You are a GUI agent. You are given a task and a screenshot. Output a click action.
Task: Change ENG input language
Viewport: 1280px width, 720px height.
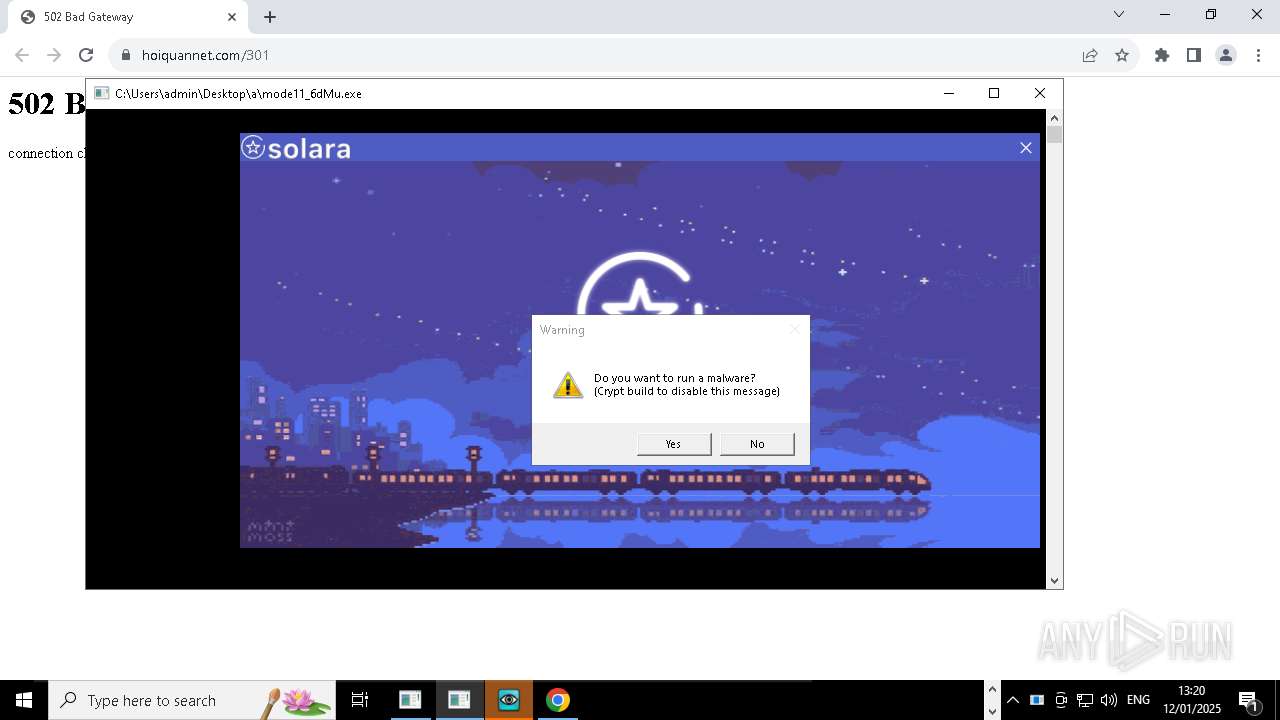pyautogui.click(x=1138, y=700)
